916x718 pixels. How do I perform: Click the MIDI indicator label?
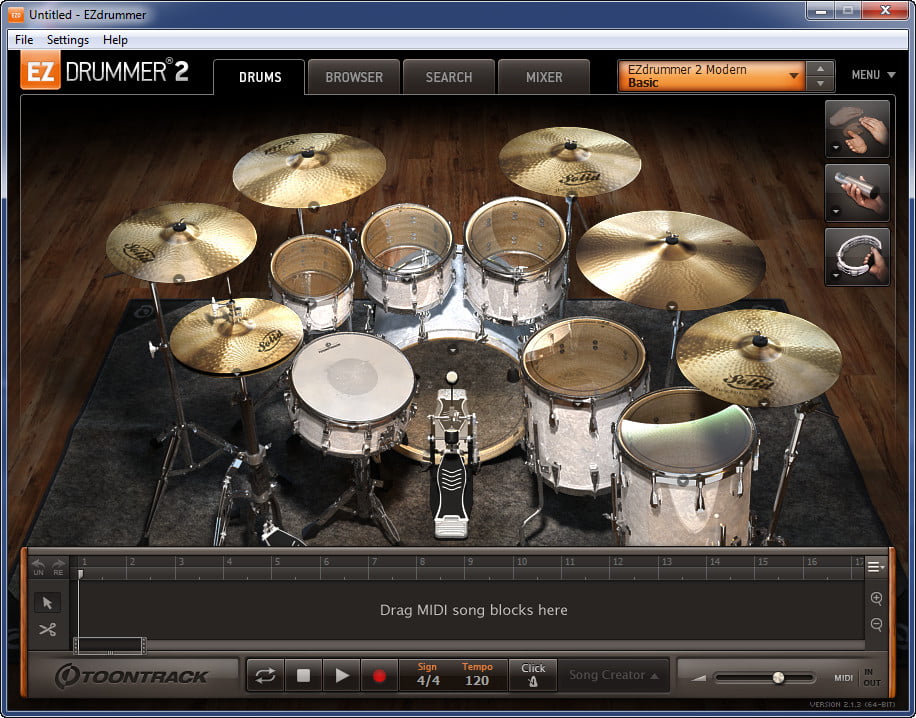[843, 678]
